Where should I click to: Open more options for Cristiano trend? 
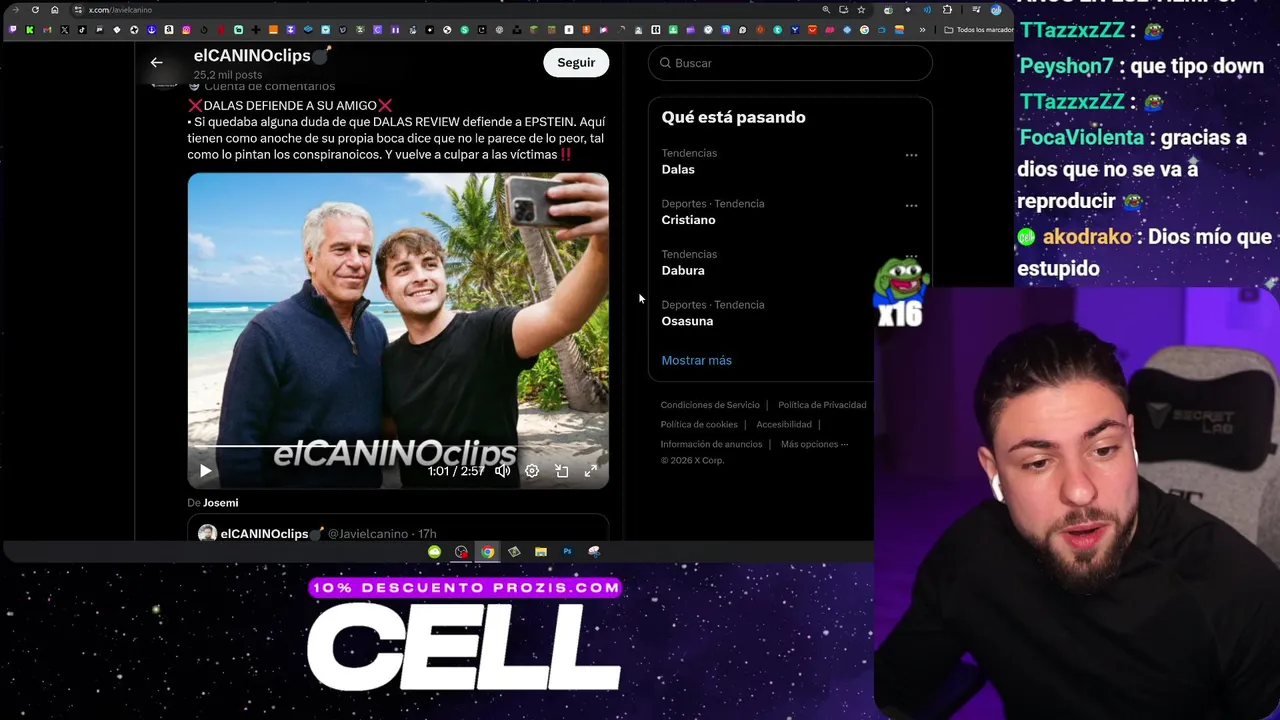pos(911,206)
